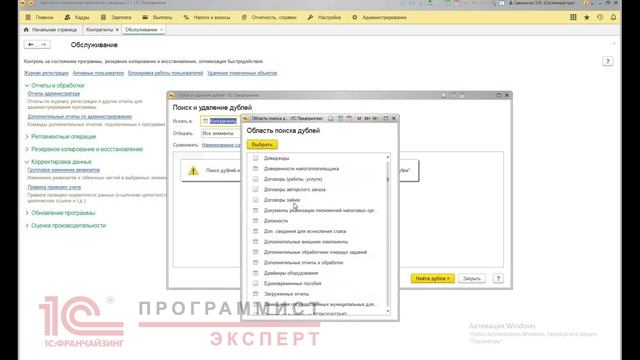Switch to the Контрагенты tab
Viewport: 640px width, 360px height.
[100, 30]
